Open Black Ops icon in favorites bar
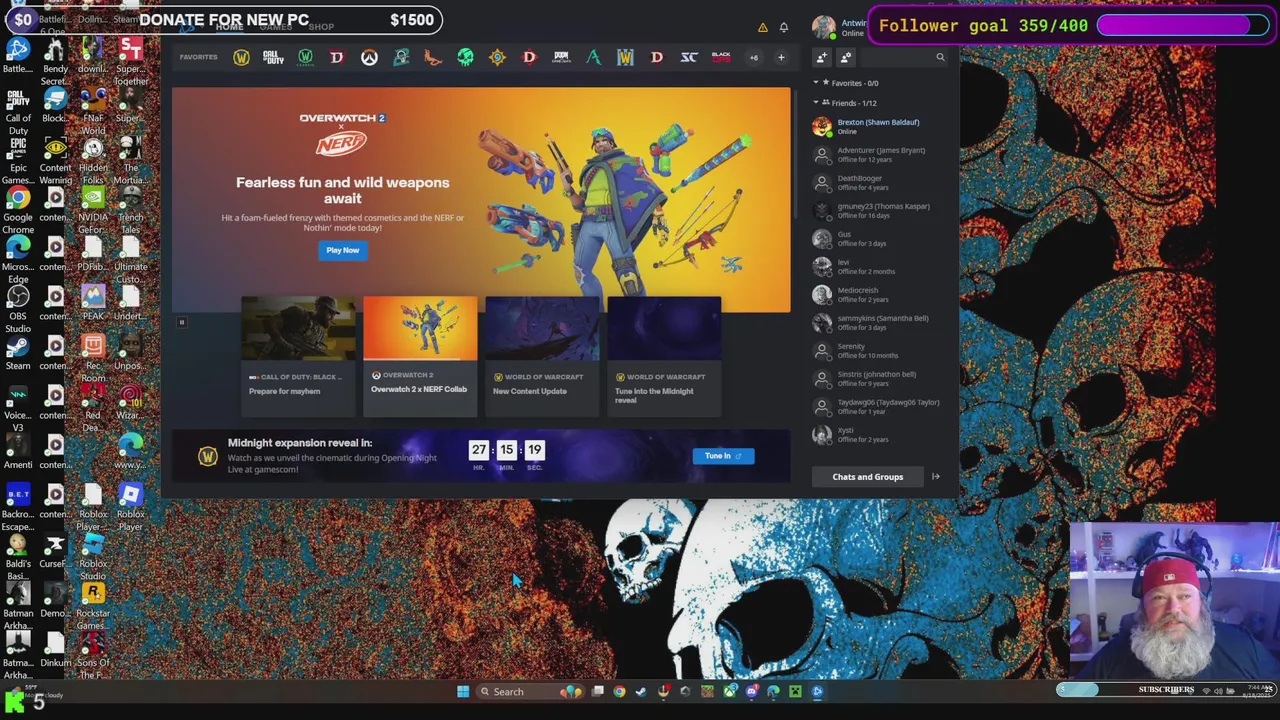This screenshot has height=720, width=1280. tap(721, 58)
